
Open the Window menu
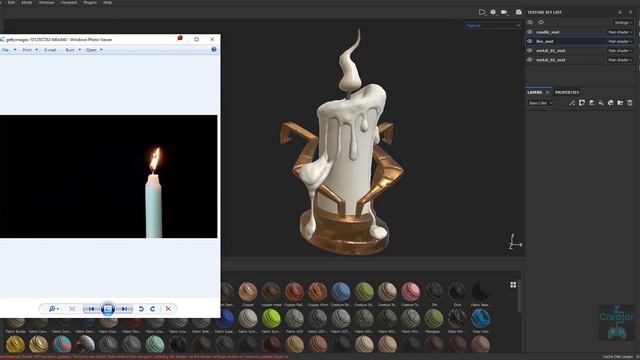[46, 2]
